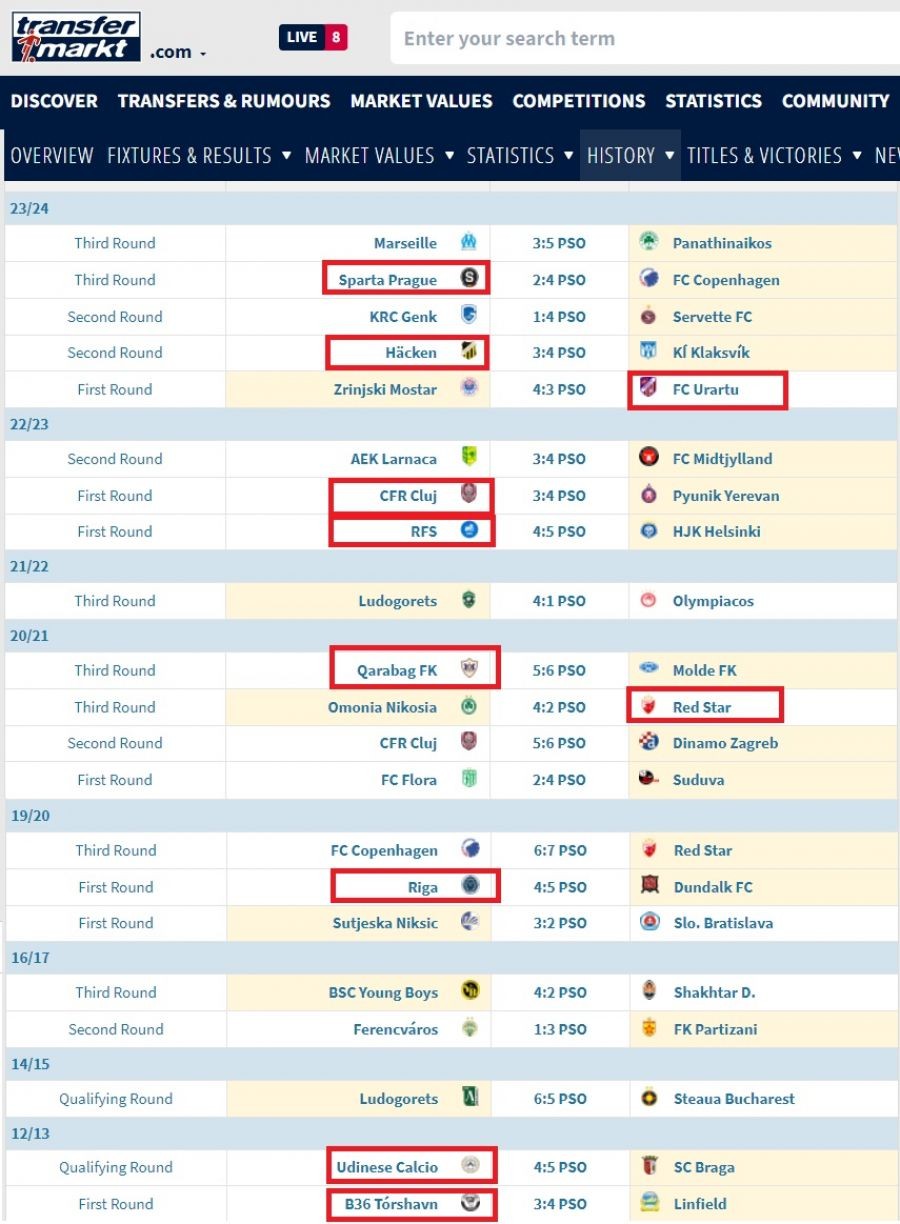Image resolution: width=900 pixels, height=1224 pixels.
Task: Open the LIVE matches indicator
Action: 313,38
